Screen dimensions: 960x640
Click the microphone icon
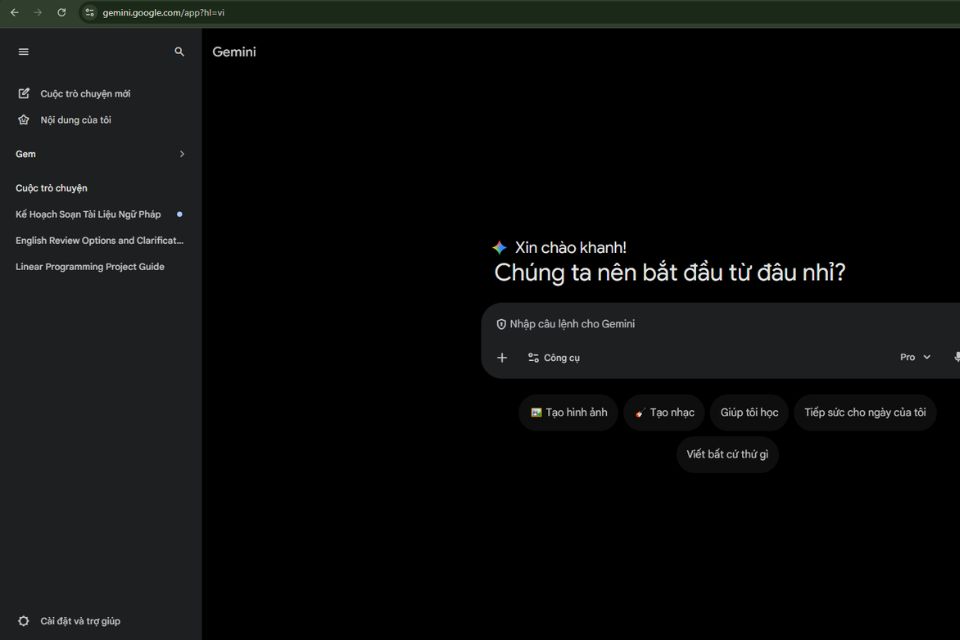point(956,357)
